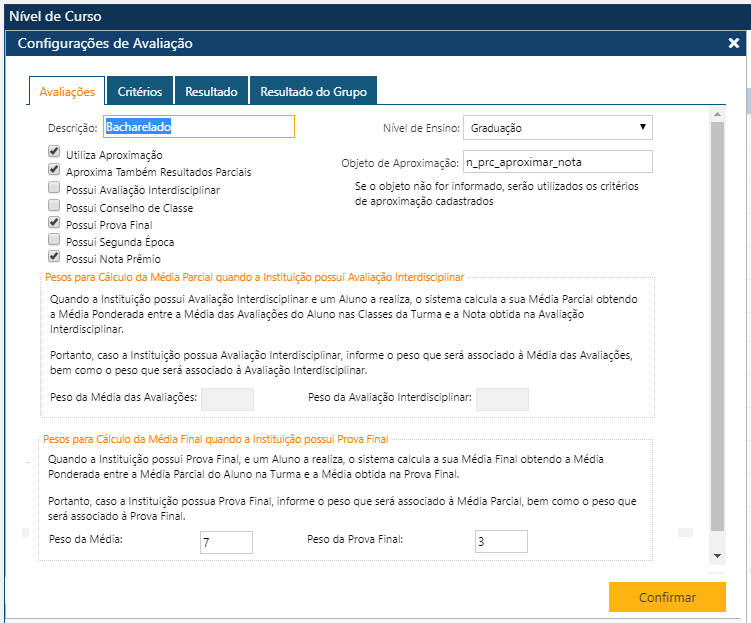The width and height of the screenshot is (751, 623).
Task: Close the Configurações de Avaliação dialog
Action: [x=733, y=43]
